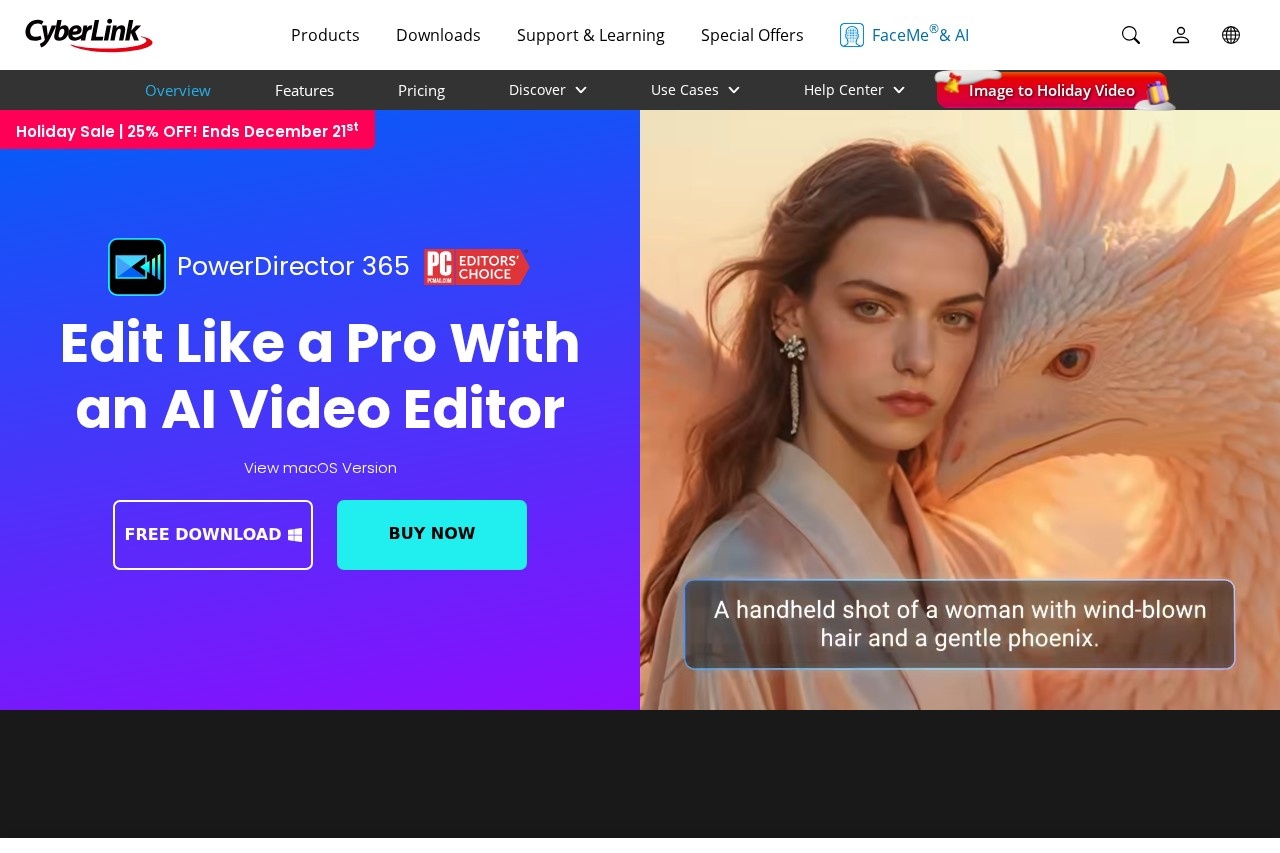Click the View macOS Version link
Image resolution: width=1280 pixels, height=853 pixels.
[x=320, y=468]
